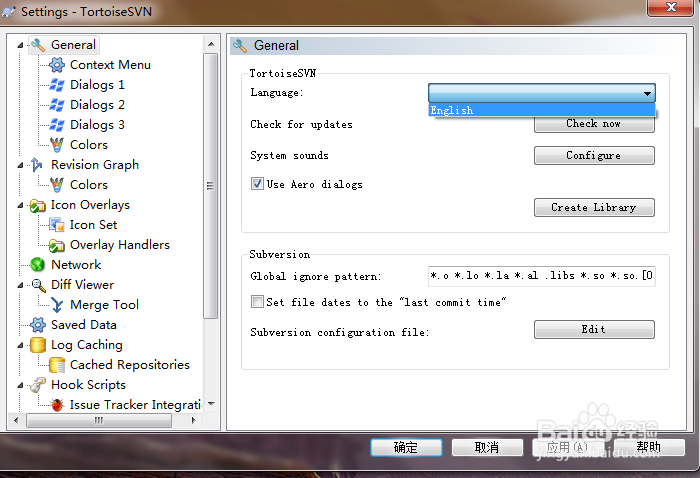Open the Context Menu settings page
Screen dimensions: 700x478
pos(110,65)
